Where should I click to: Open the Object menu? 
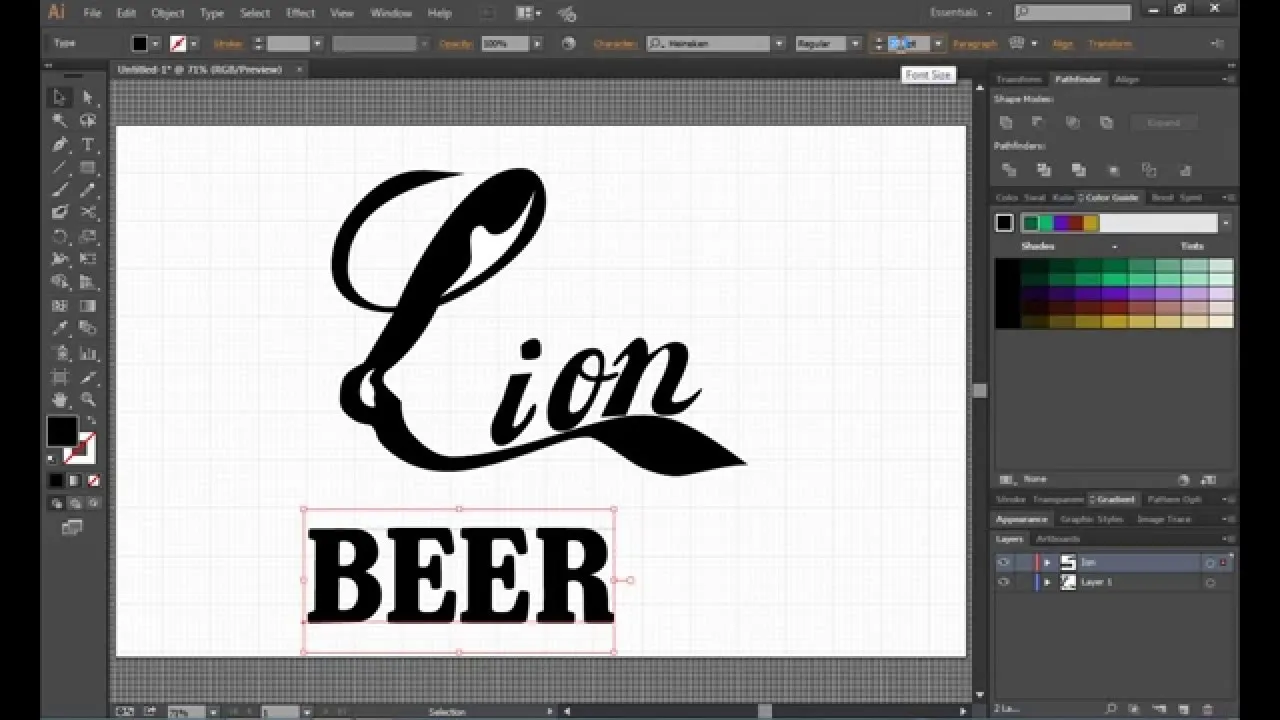click(x=167, y=13)
